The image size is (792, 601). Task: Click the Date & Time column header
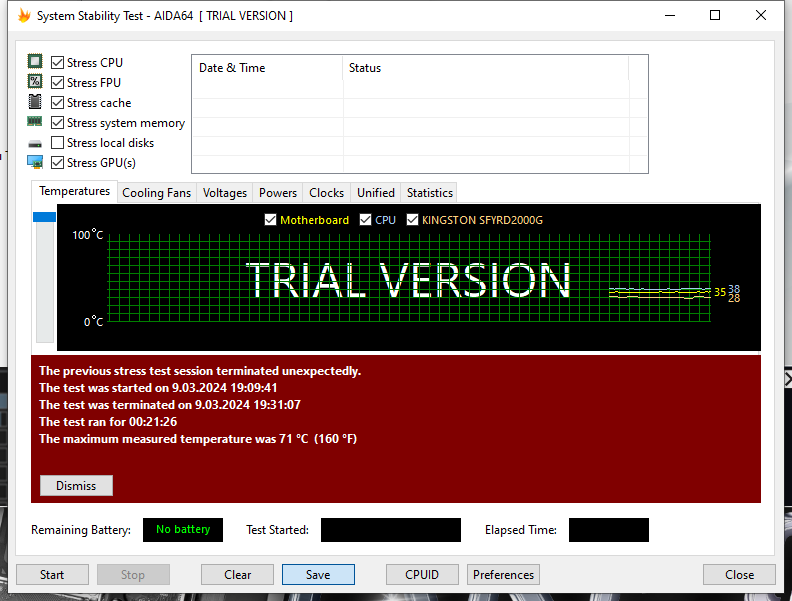[x=268, y=68]
